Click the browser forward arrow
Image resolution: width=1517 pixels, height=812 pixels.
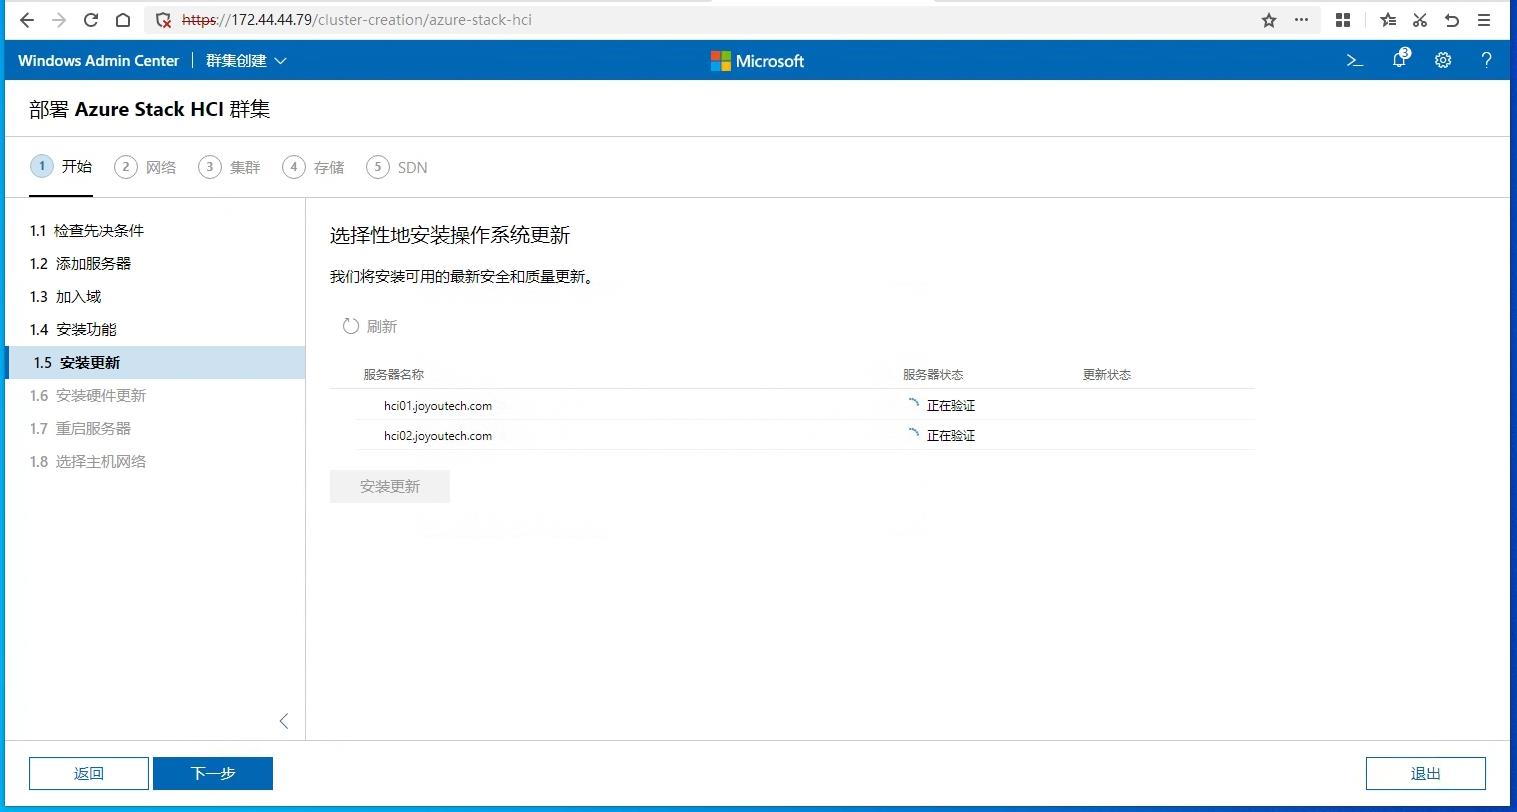point(58,20)
